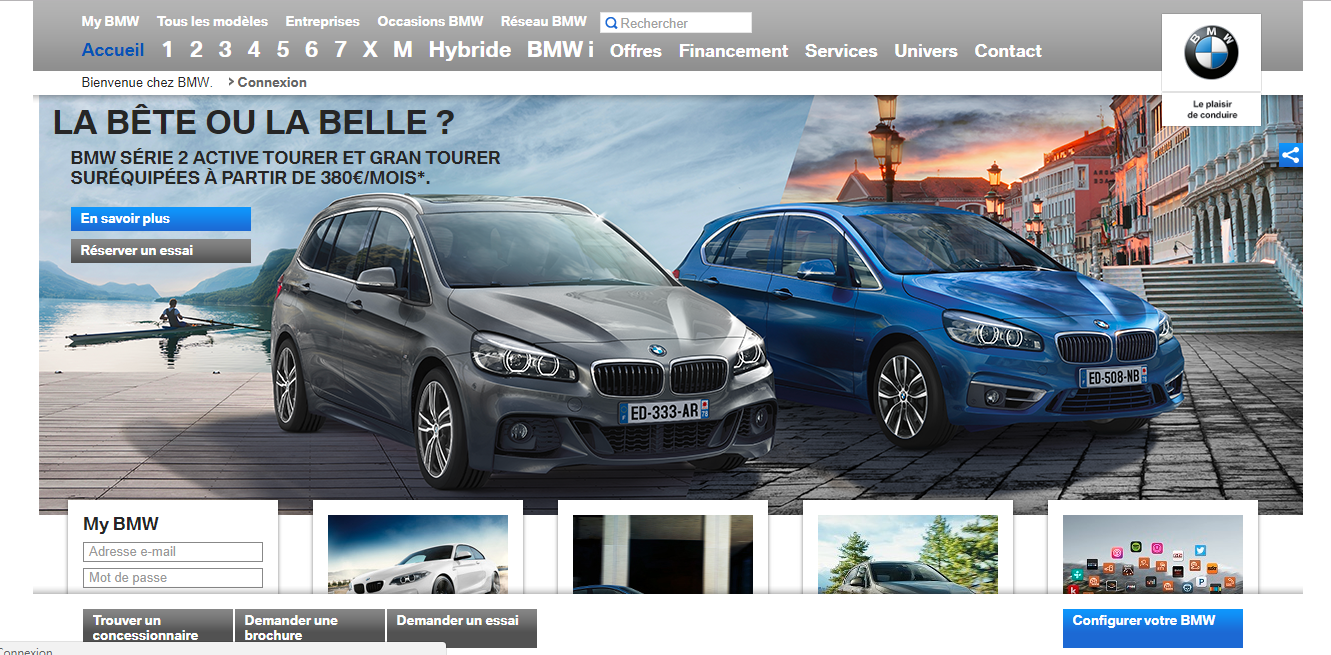Open the Série 6 menu

pos(312,50)
